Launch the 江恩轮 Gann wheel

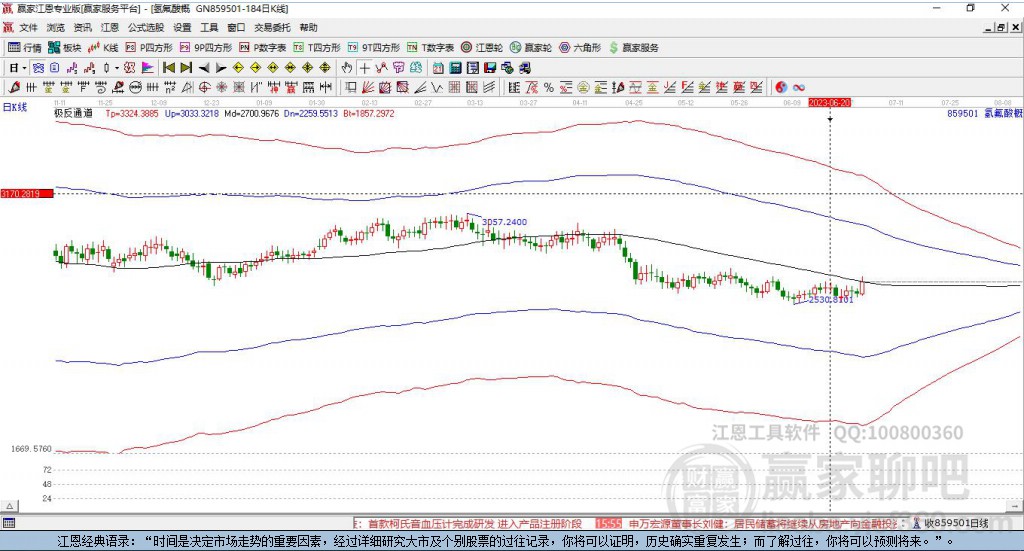[482, 48]
